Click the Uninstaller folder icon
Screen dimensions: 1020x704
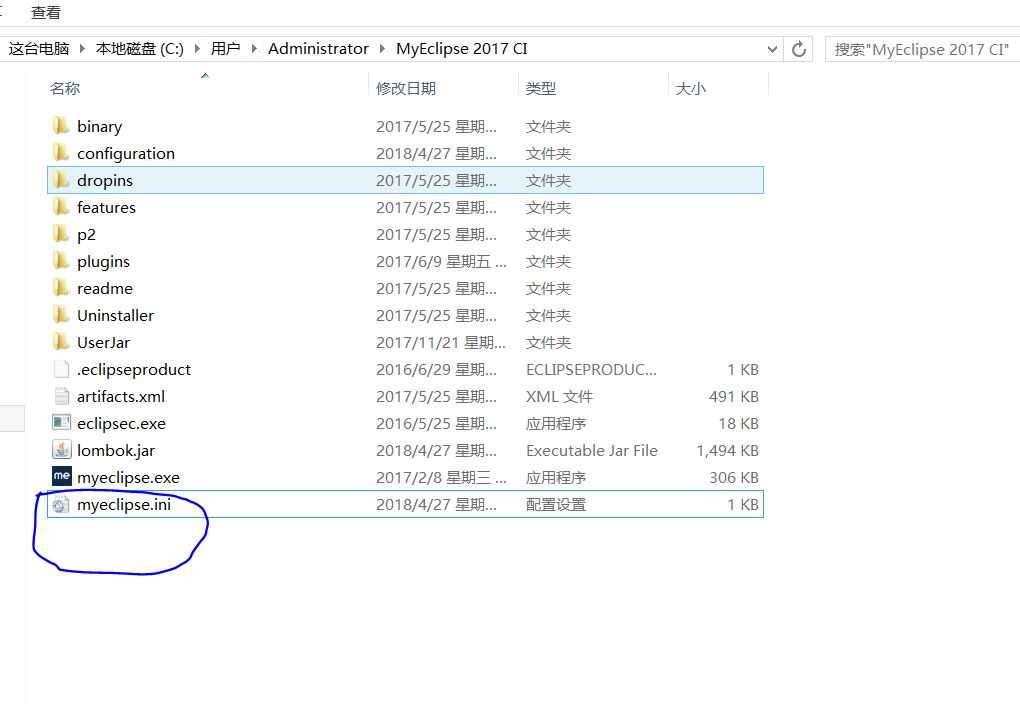click(60, 315)
